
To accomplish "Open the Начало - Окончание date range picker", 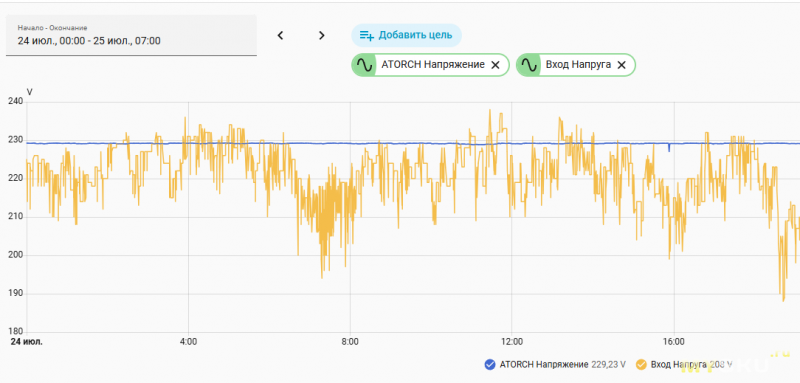I will [131, 35].
